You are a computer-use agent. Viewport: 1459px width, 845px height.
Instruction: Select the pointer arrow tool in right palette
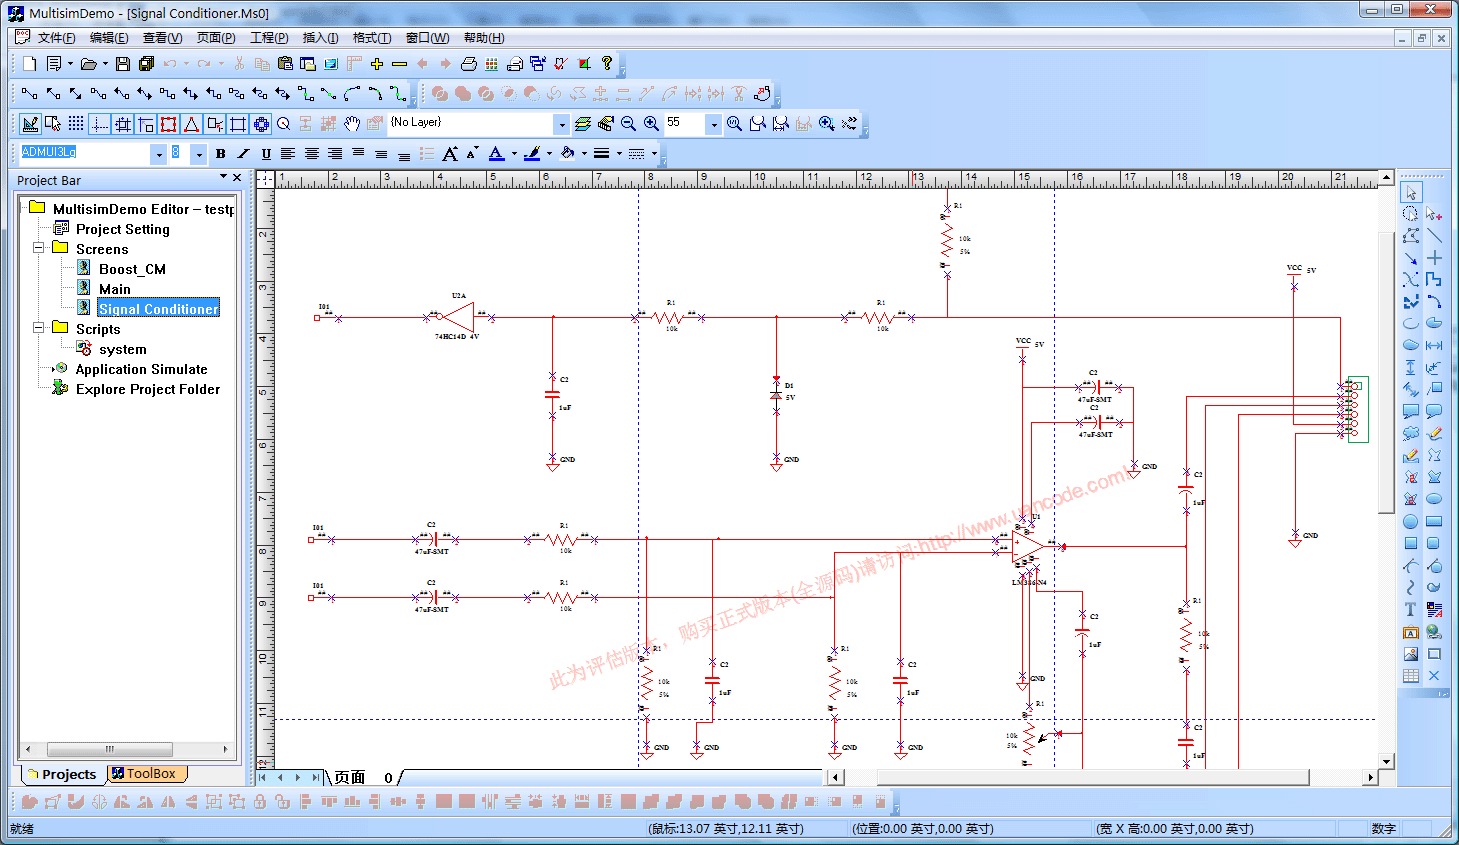click(x=1410, y=192)
